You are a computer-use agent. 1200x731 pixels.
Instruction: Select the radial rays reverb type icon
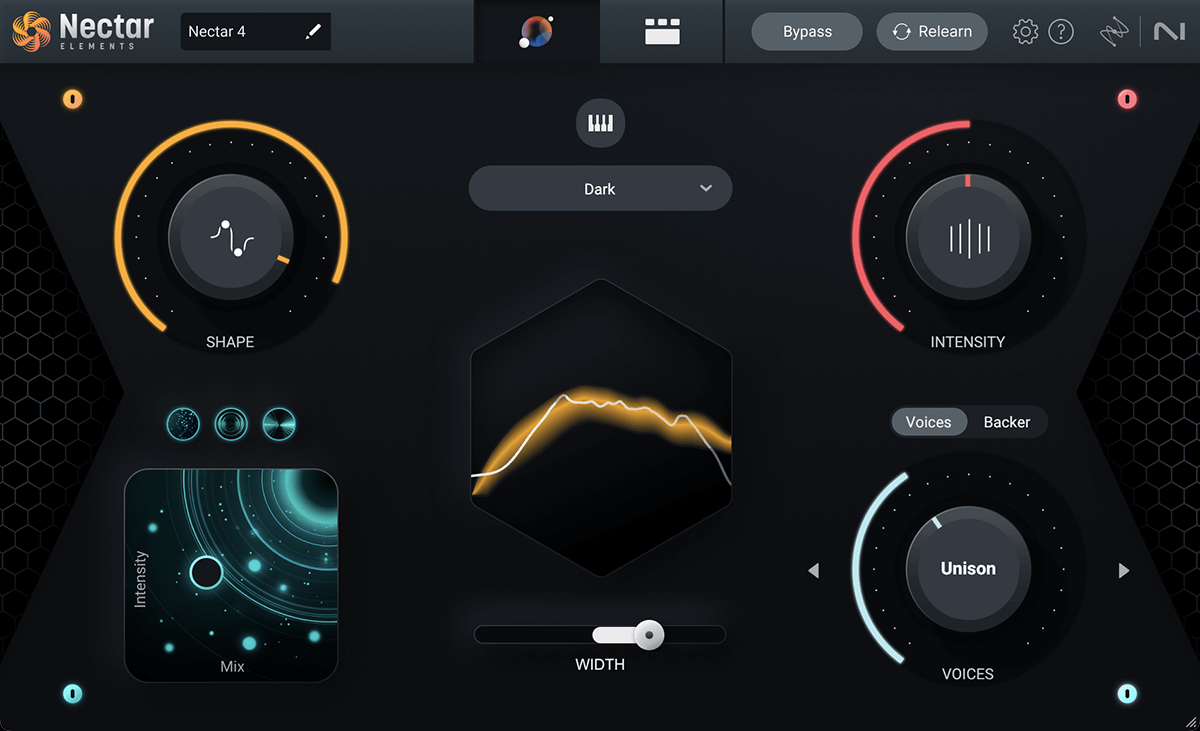pyautogui.click(x=279, y=423)
